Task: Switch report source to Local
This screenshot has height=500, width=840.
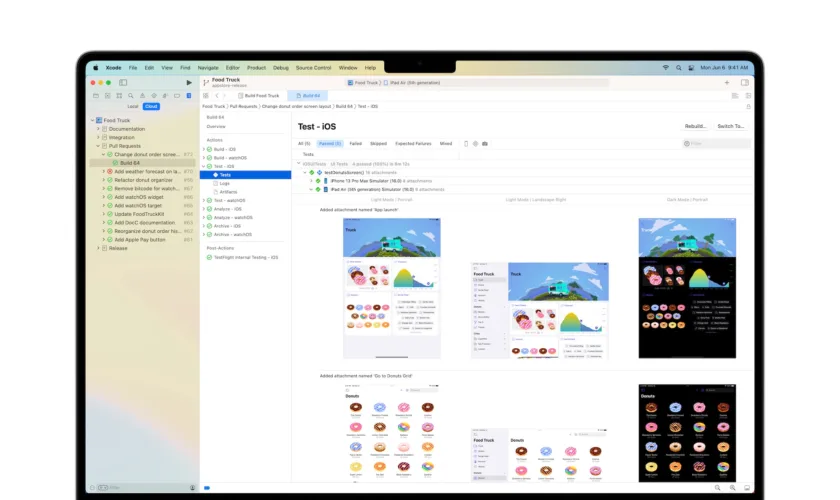Action: [132, 106]
